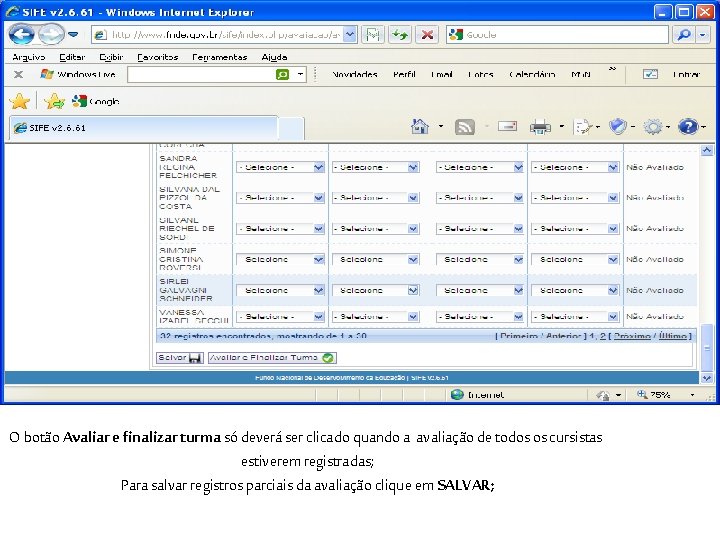
Task: Click Não Avaliado status for Sandra Regina
Action: 655,167
